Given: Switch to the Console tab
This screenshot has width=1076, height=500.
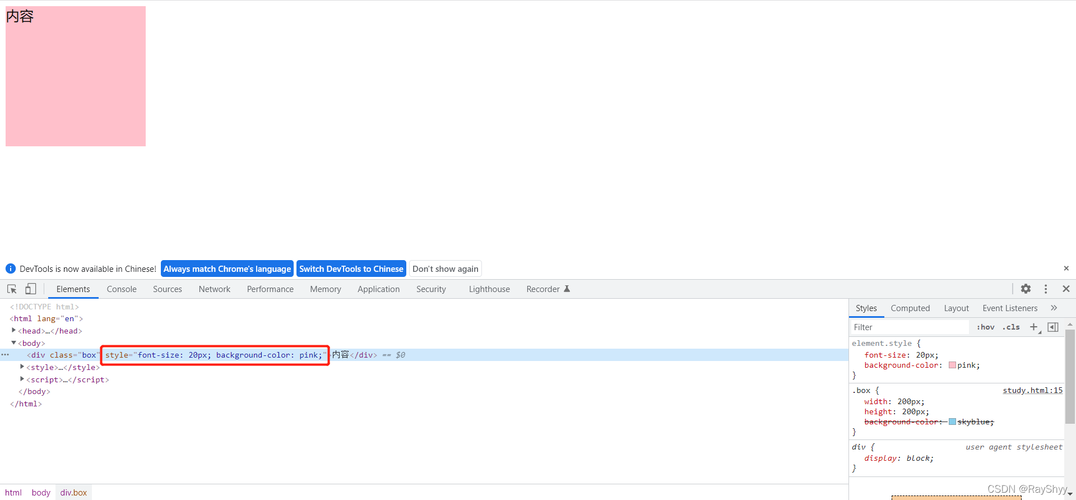Looking at the screenshot, I should coord(121,289).
